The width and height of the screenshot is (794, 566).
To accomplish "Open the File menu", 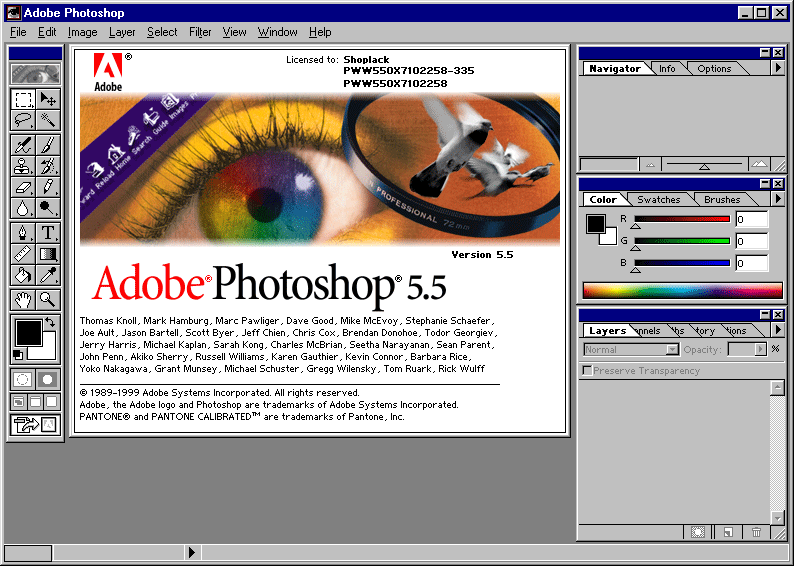I will coord(18,32).
